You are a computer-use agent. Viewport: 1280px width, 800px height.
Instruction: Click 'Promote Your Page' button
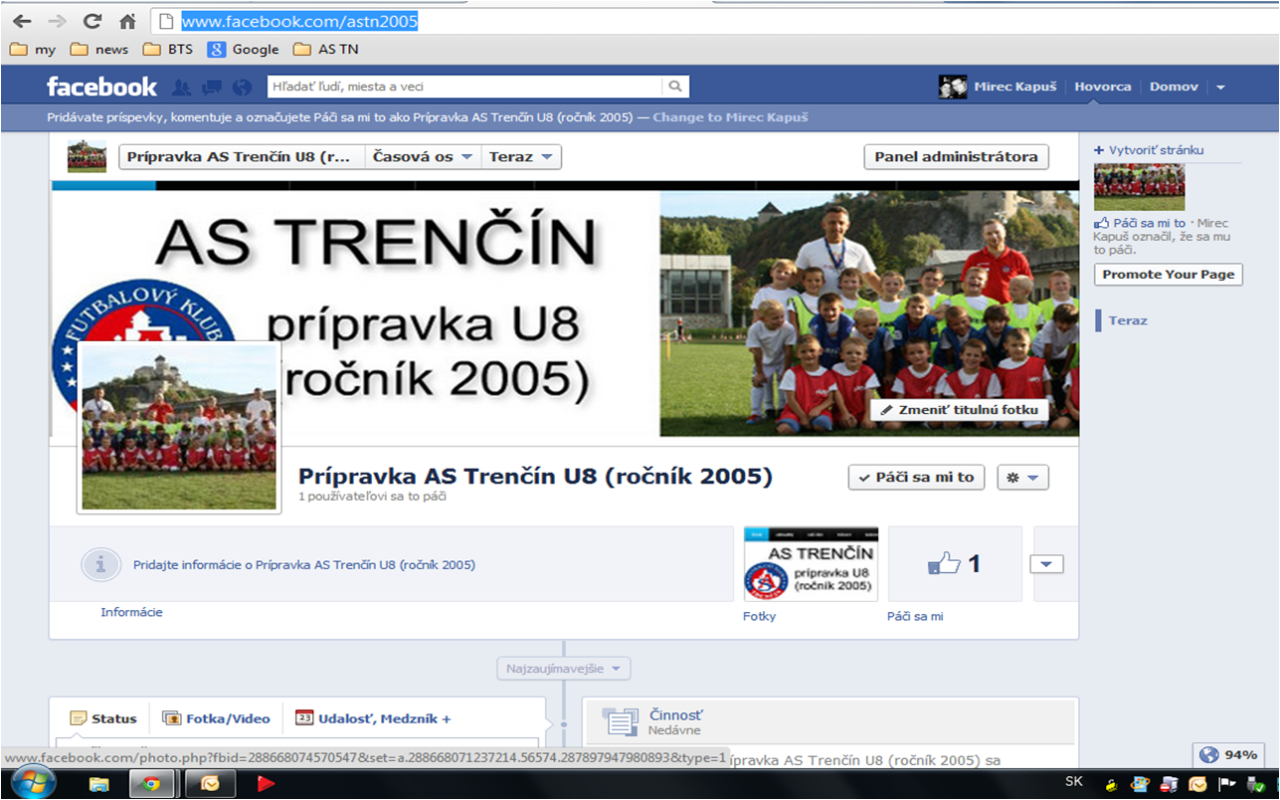(x=1168, y=274)
